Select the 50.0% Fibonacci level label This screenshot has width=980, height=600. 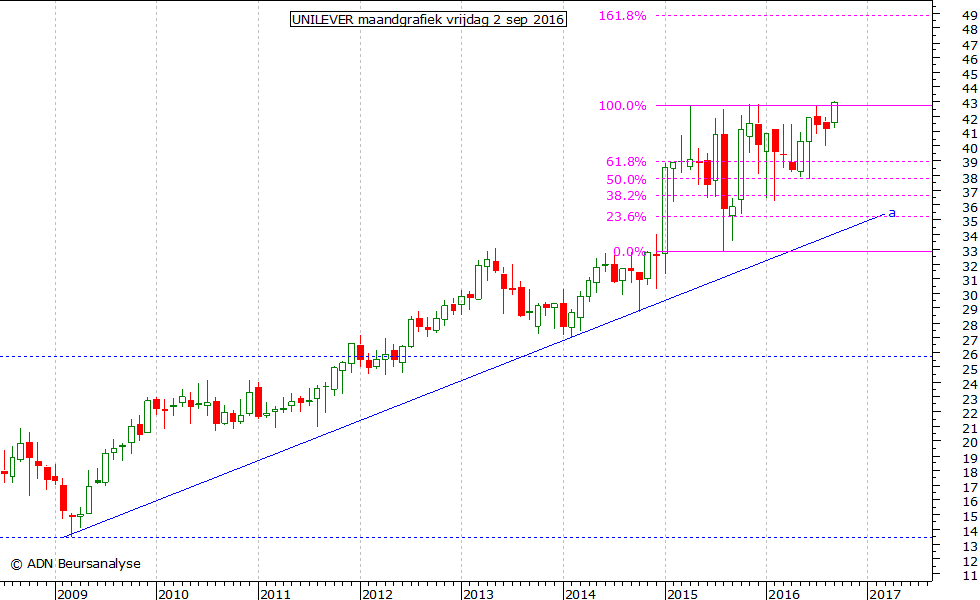(x=626, y=180)
